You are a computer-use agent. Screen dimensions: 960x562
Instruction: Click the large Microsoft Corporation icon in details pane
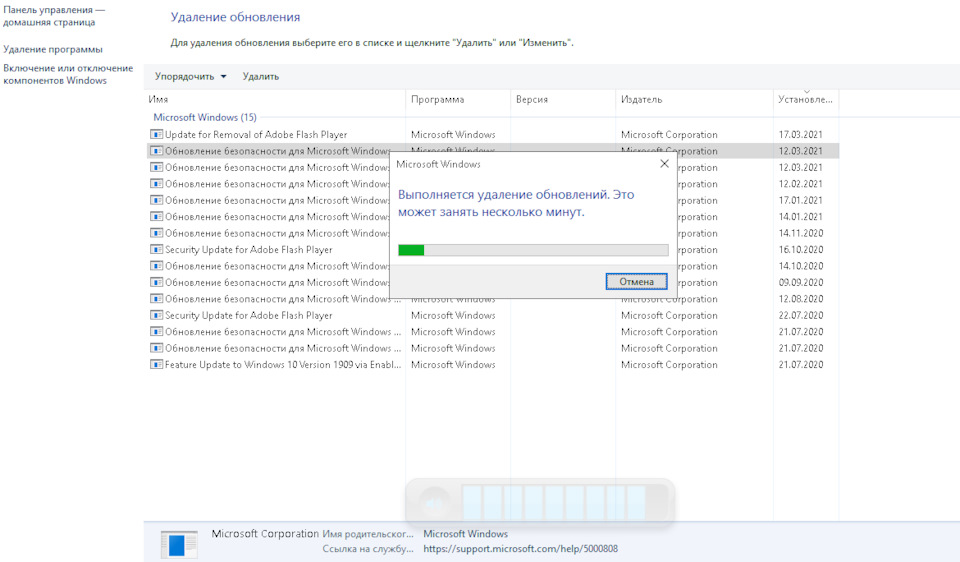pos(181,543)
